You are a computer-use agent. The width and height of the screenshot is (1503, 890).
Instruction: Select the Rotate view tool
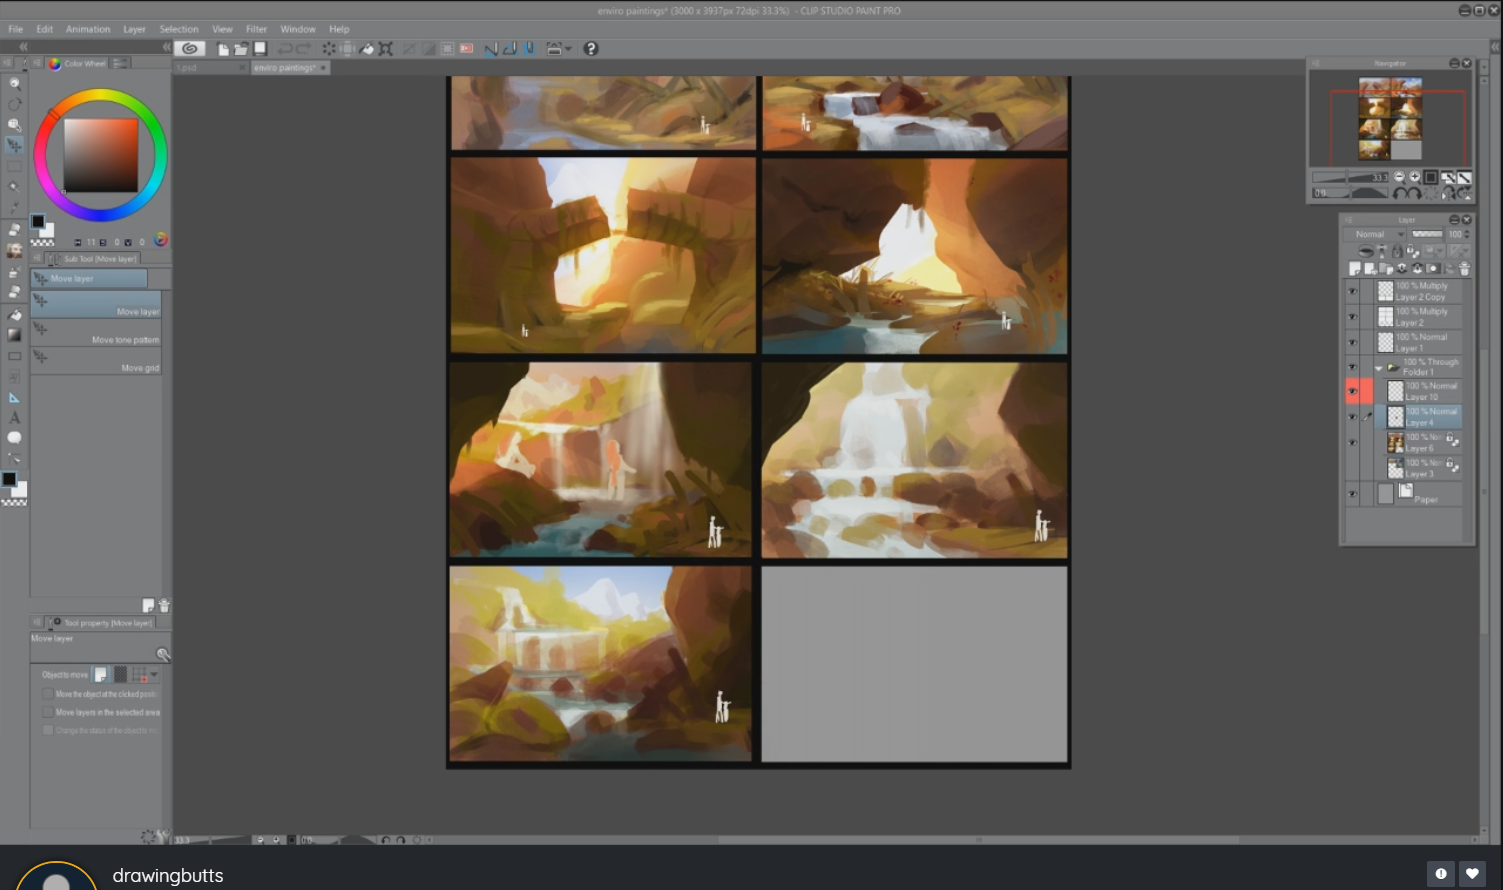pyautogui.click(x=14, y=104)
